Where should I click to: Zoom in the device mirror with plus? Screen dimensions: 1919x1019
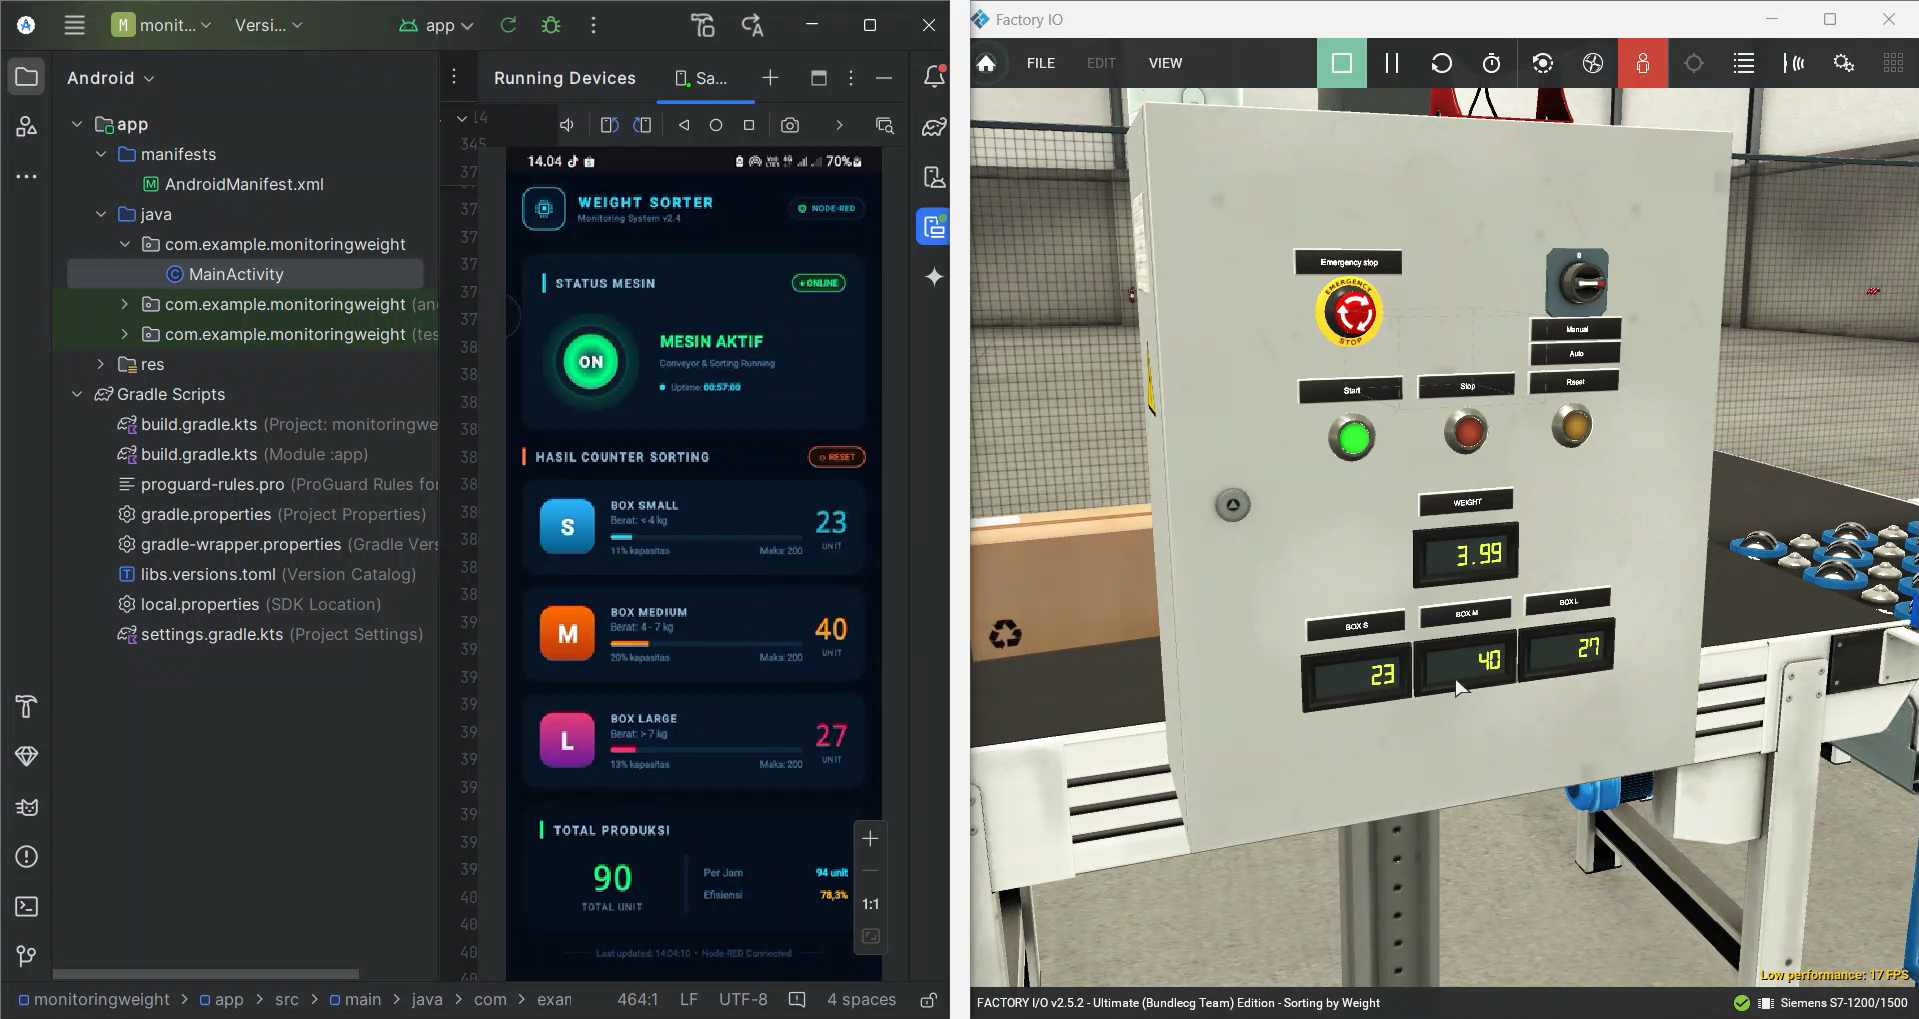click(871, 839)
